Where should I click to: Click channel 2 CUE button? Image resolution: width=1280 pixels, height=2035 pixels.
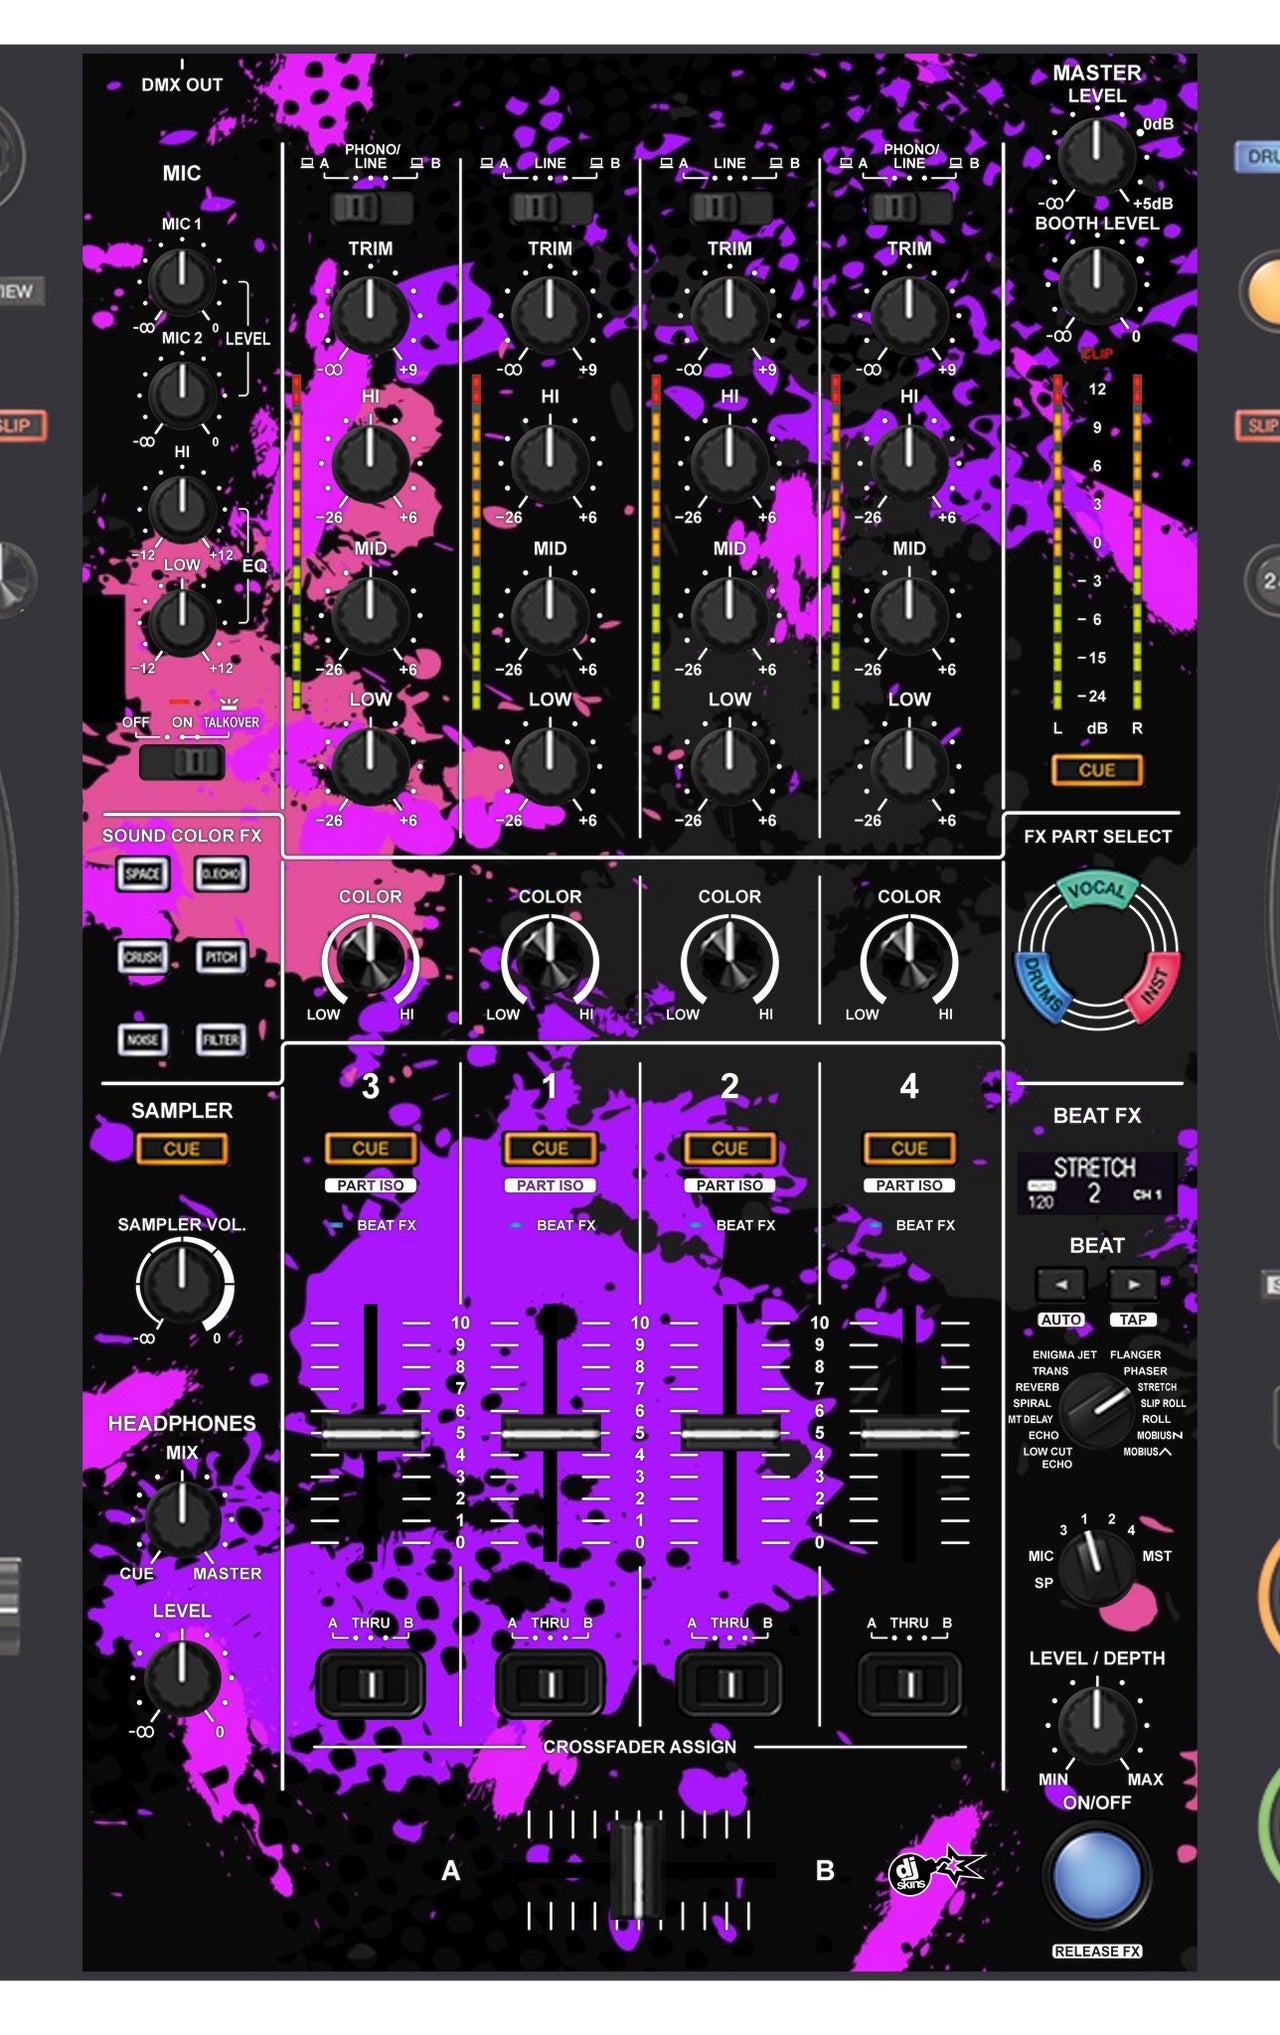click(730, 1149)
